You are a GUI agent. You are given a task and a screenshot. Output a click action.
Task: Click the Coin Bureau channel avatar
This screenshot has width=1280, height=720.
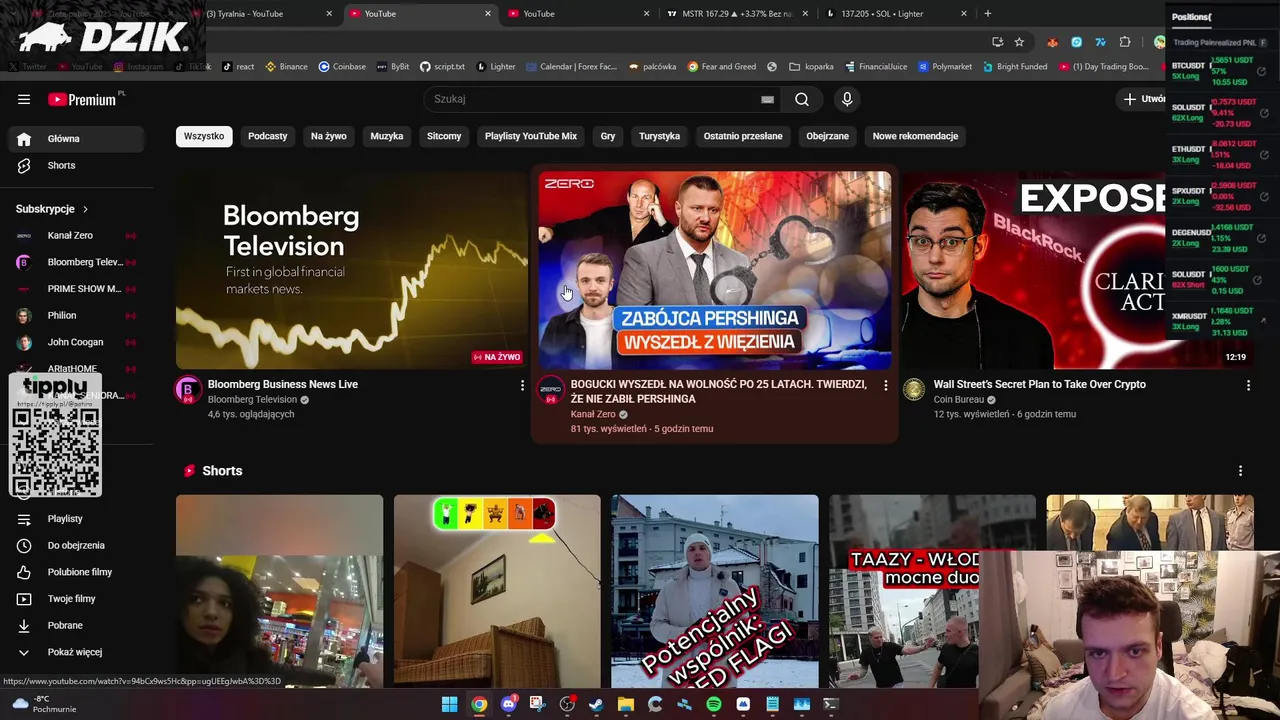[914, 390]
